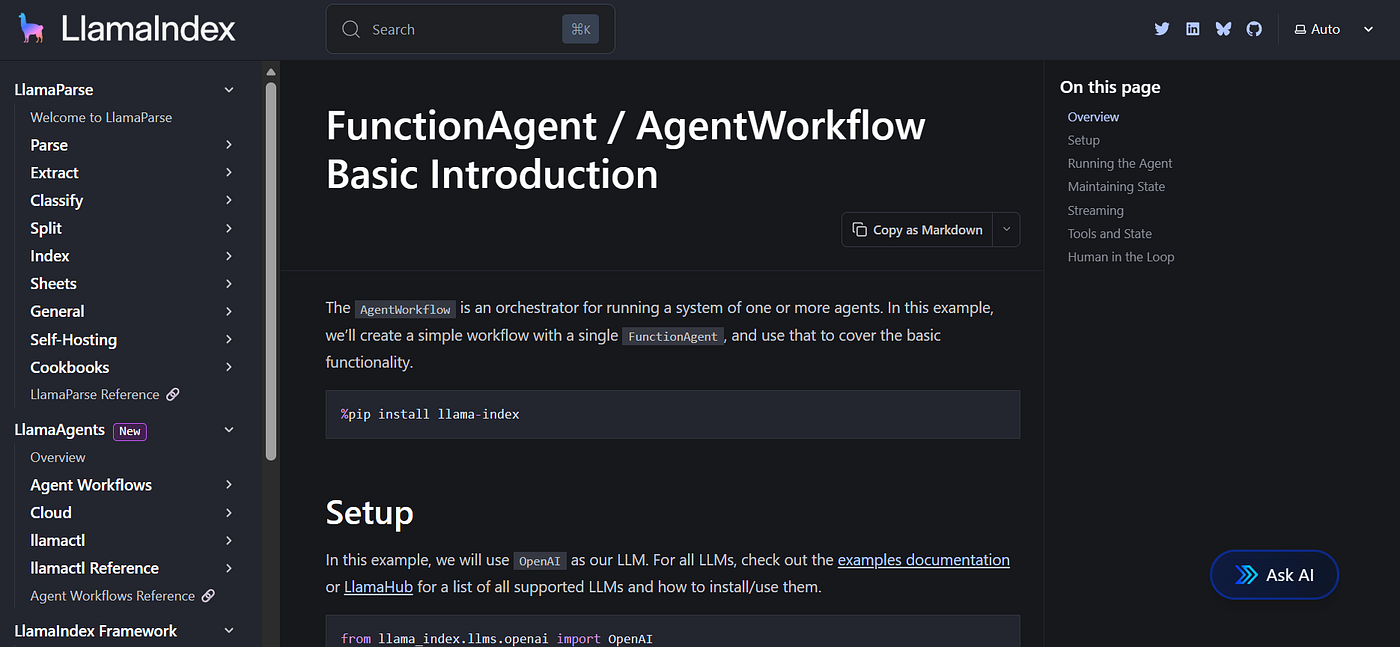Click the LlamaIndex llama logo
This screenshot has width=1400, height=647.
click(31, 28)
